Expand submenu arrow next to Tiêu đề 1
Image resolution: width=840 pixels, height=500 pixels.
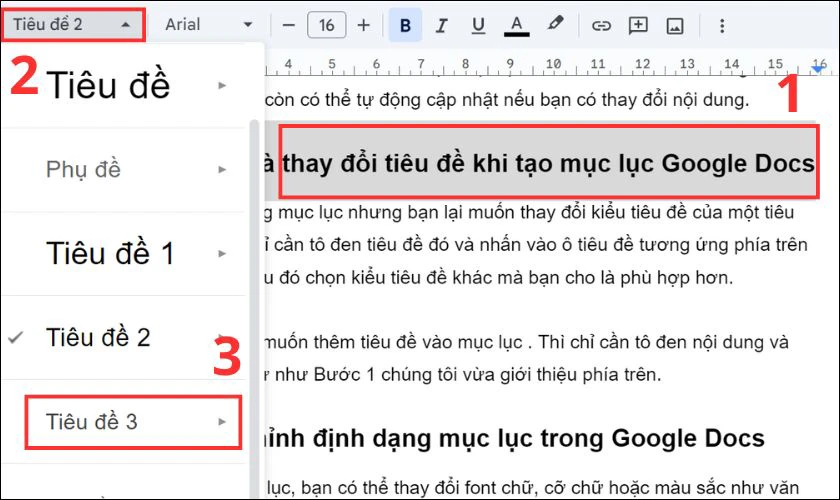pos(222,253)
